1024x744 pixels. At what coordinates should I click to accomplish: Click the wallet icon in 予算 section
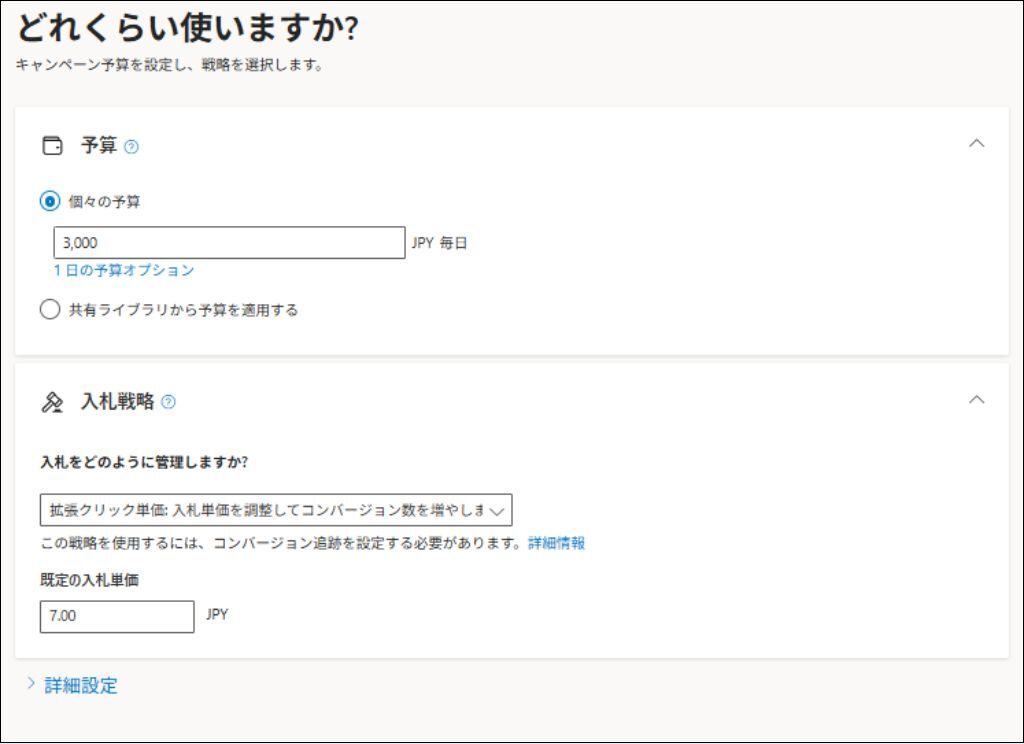52,146
